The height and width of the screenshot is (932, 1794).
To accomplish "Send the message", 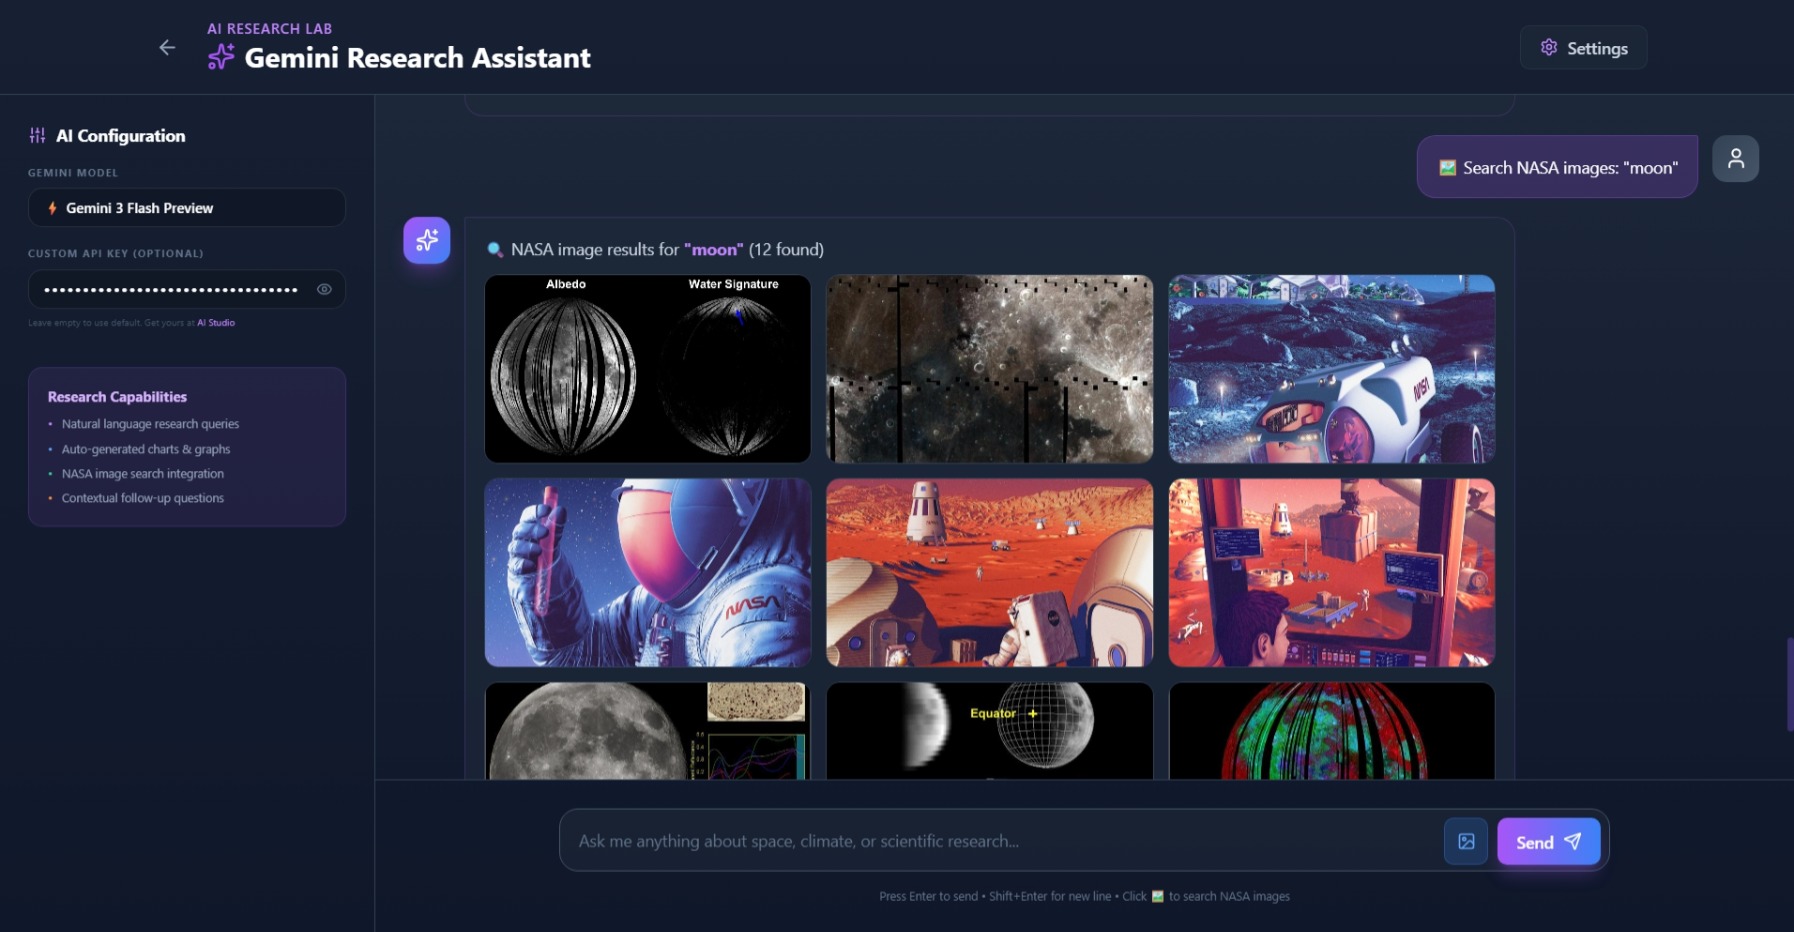I will [1548, 842].
